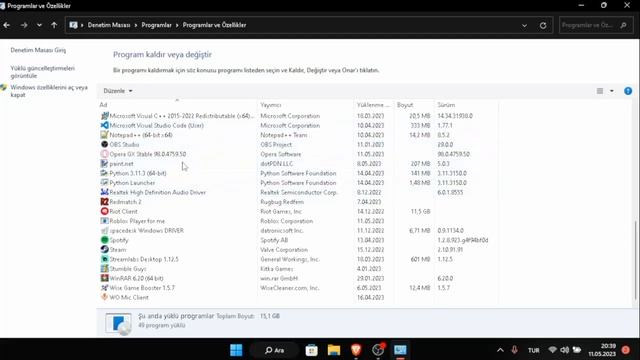The height and width of the screenshot is (360, 640).
Task: Select the OBS Project publisher cell
Action: pos(276,144)
